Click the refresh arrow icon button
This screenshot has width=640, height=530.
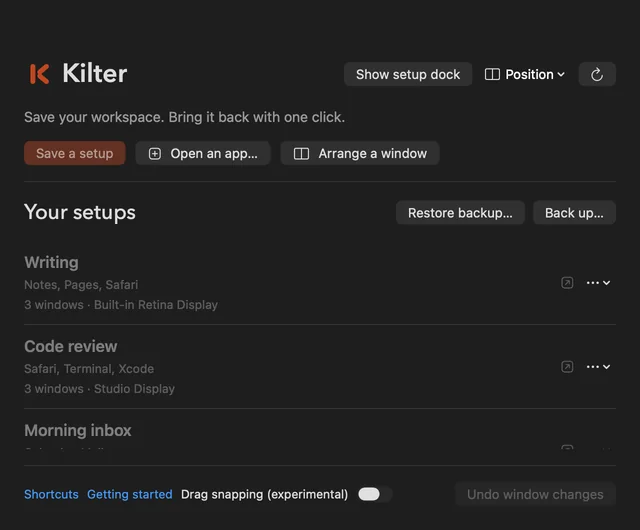(597, 74)
